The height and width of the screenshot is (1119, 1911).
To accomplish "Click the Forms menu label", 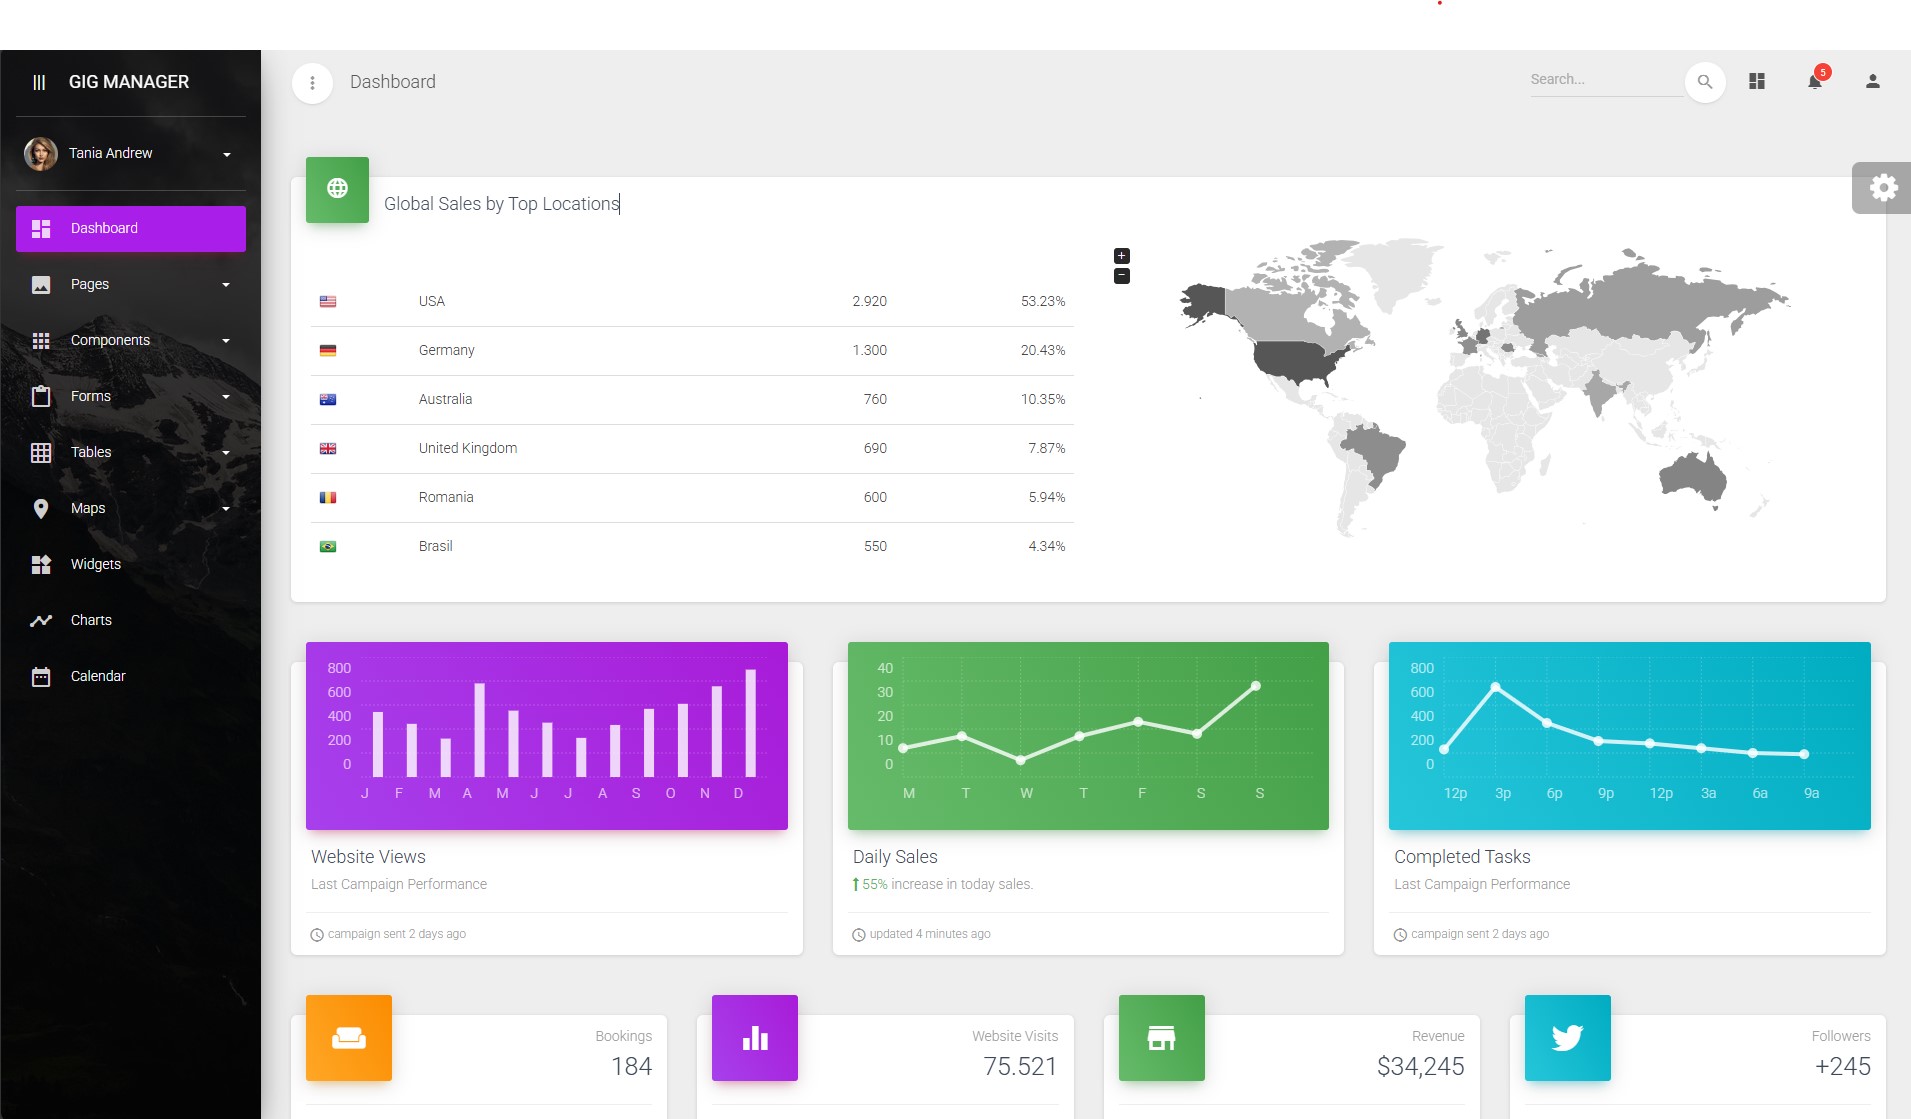I will (91, 397).
